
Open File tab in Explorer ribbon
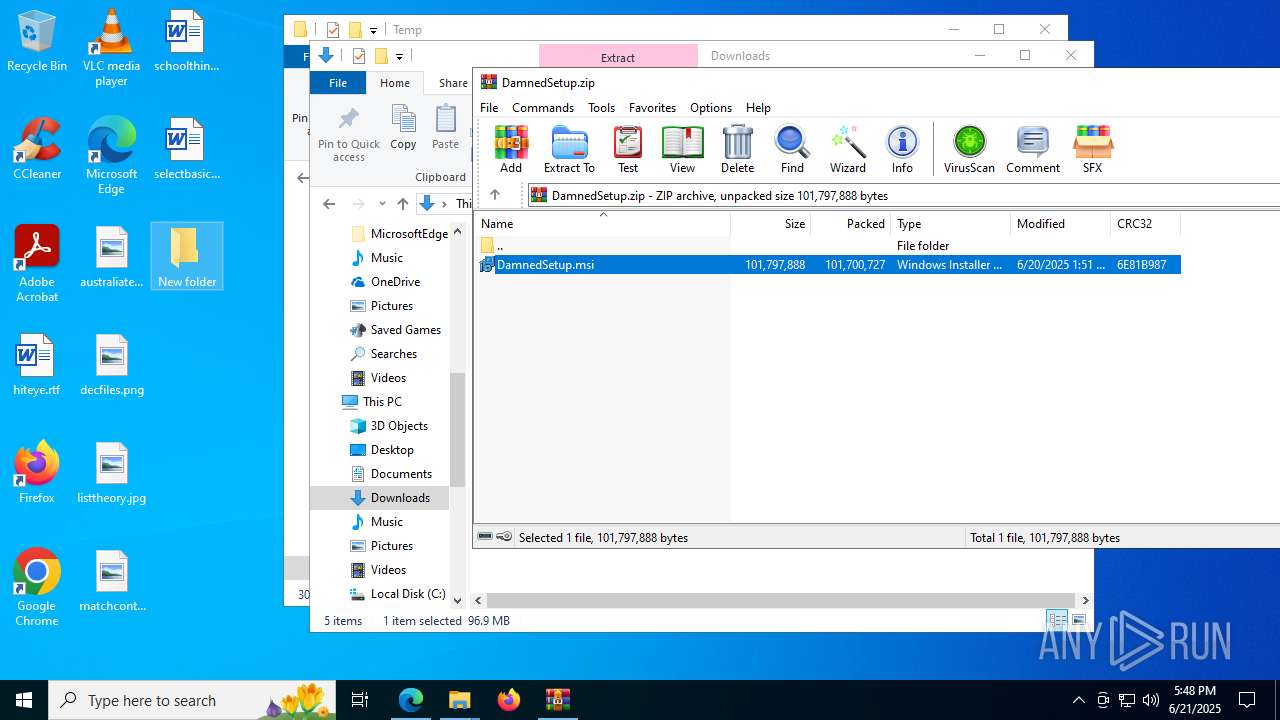coord(338,83)
